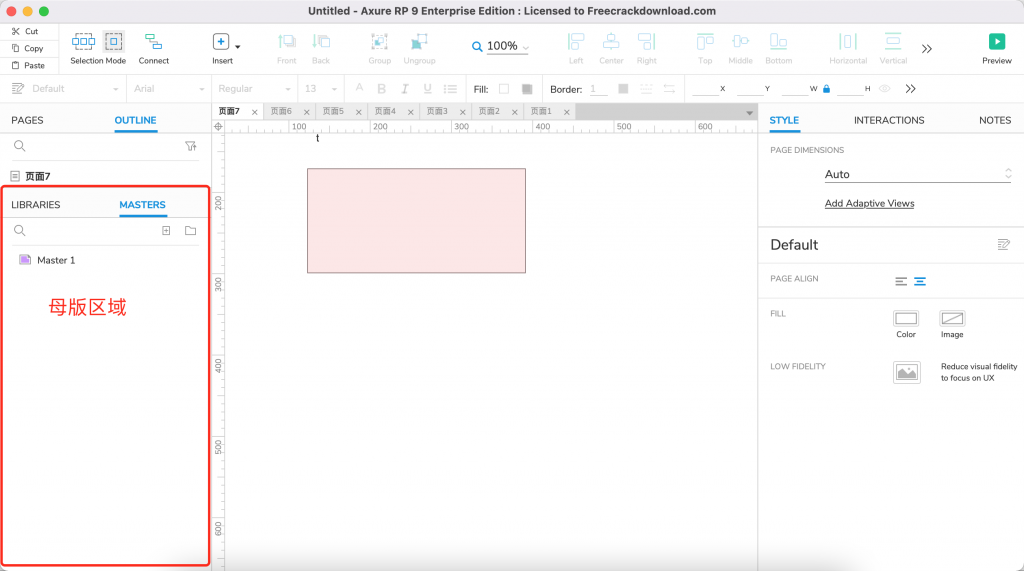Open the Page Dimensions Auto dropdown
Screen dimensions: 1024x571
[x=917, y=174]
